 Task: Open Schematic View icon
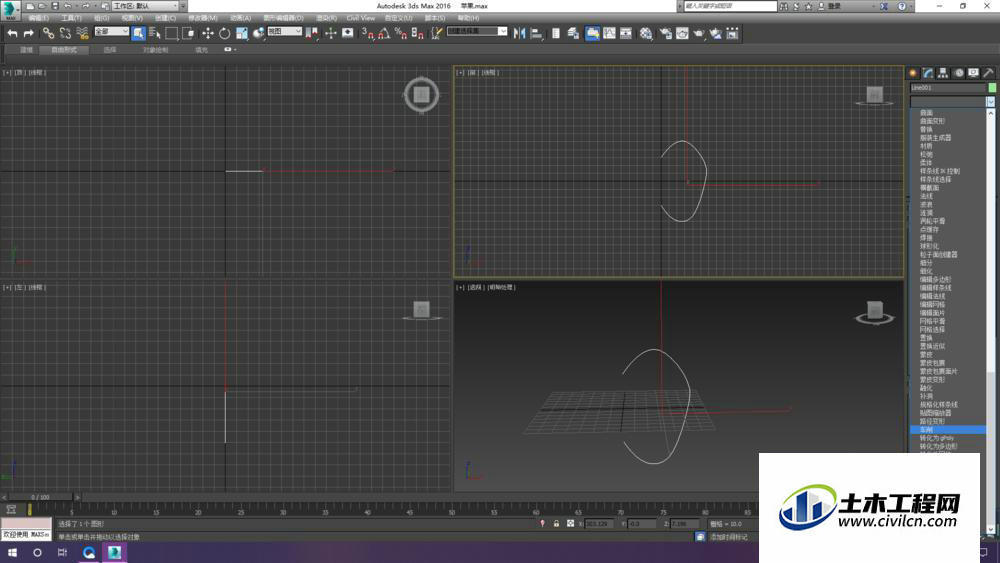click(626, 33)
